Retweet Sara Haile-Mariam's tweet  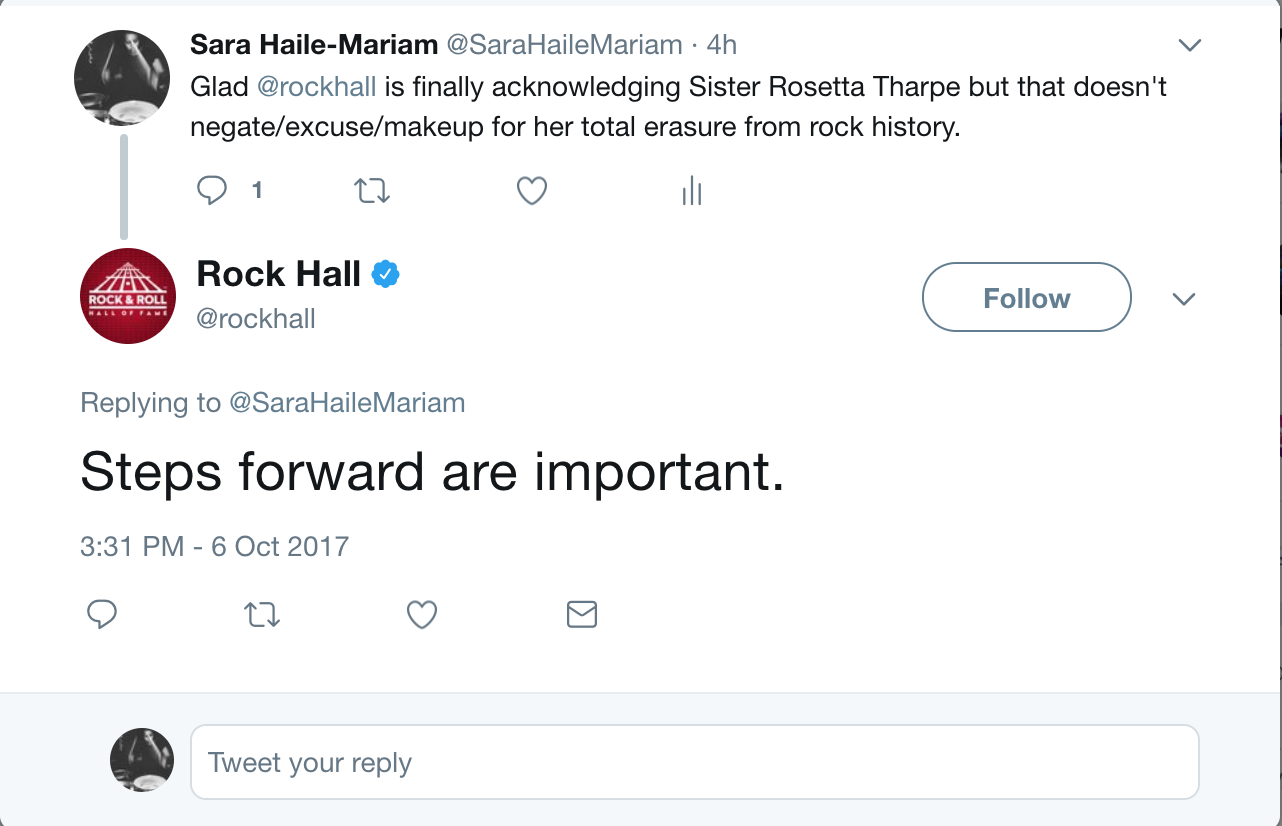point(372,190)
